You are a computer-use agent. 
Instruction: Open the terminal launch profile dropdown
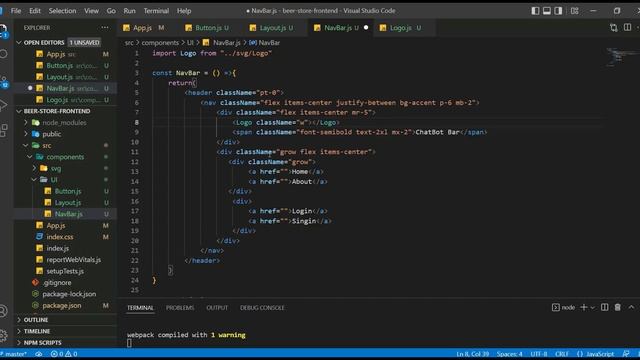click(593, 307)
